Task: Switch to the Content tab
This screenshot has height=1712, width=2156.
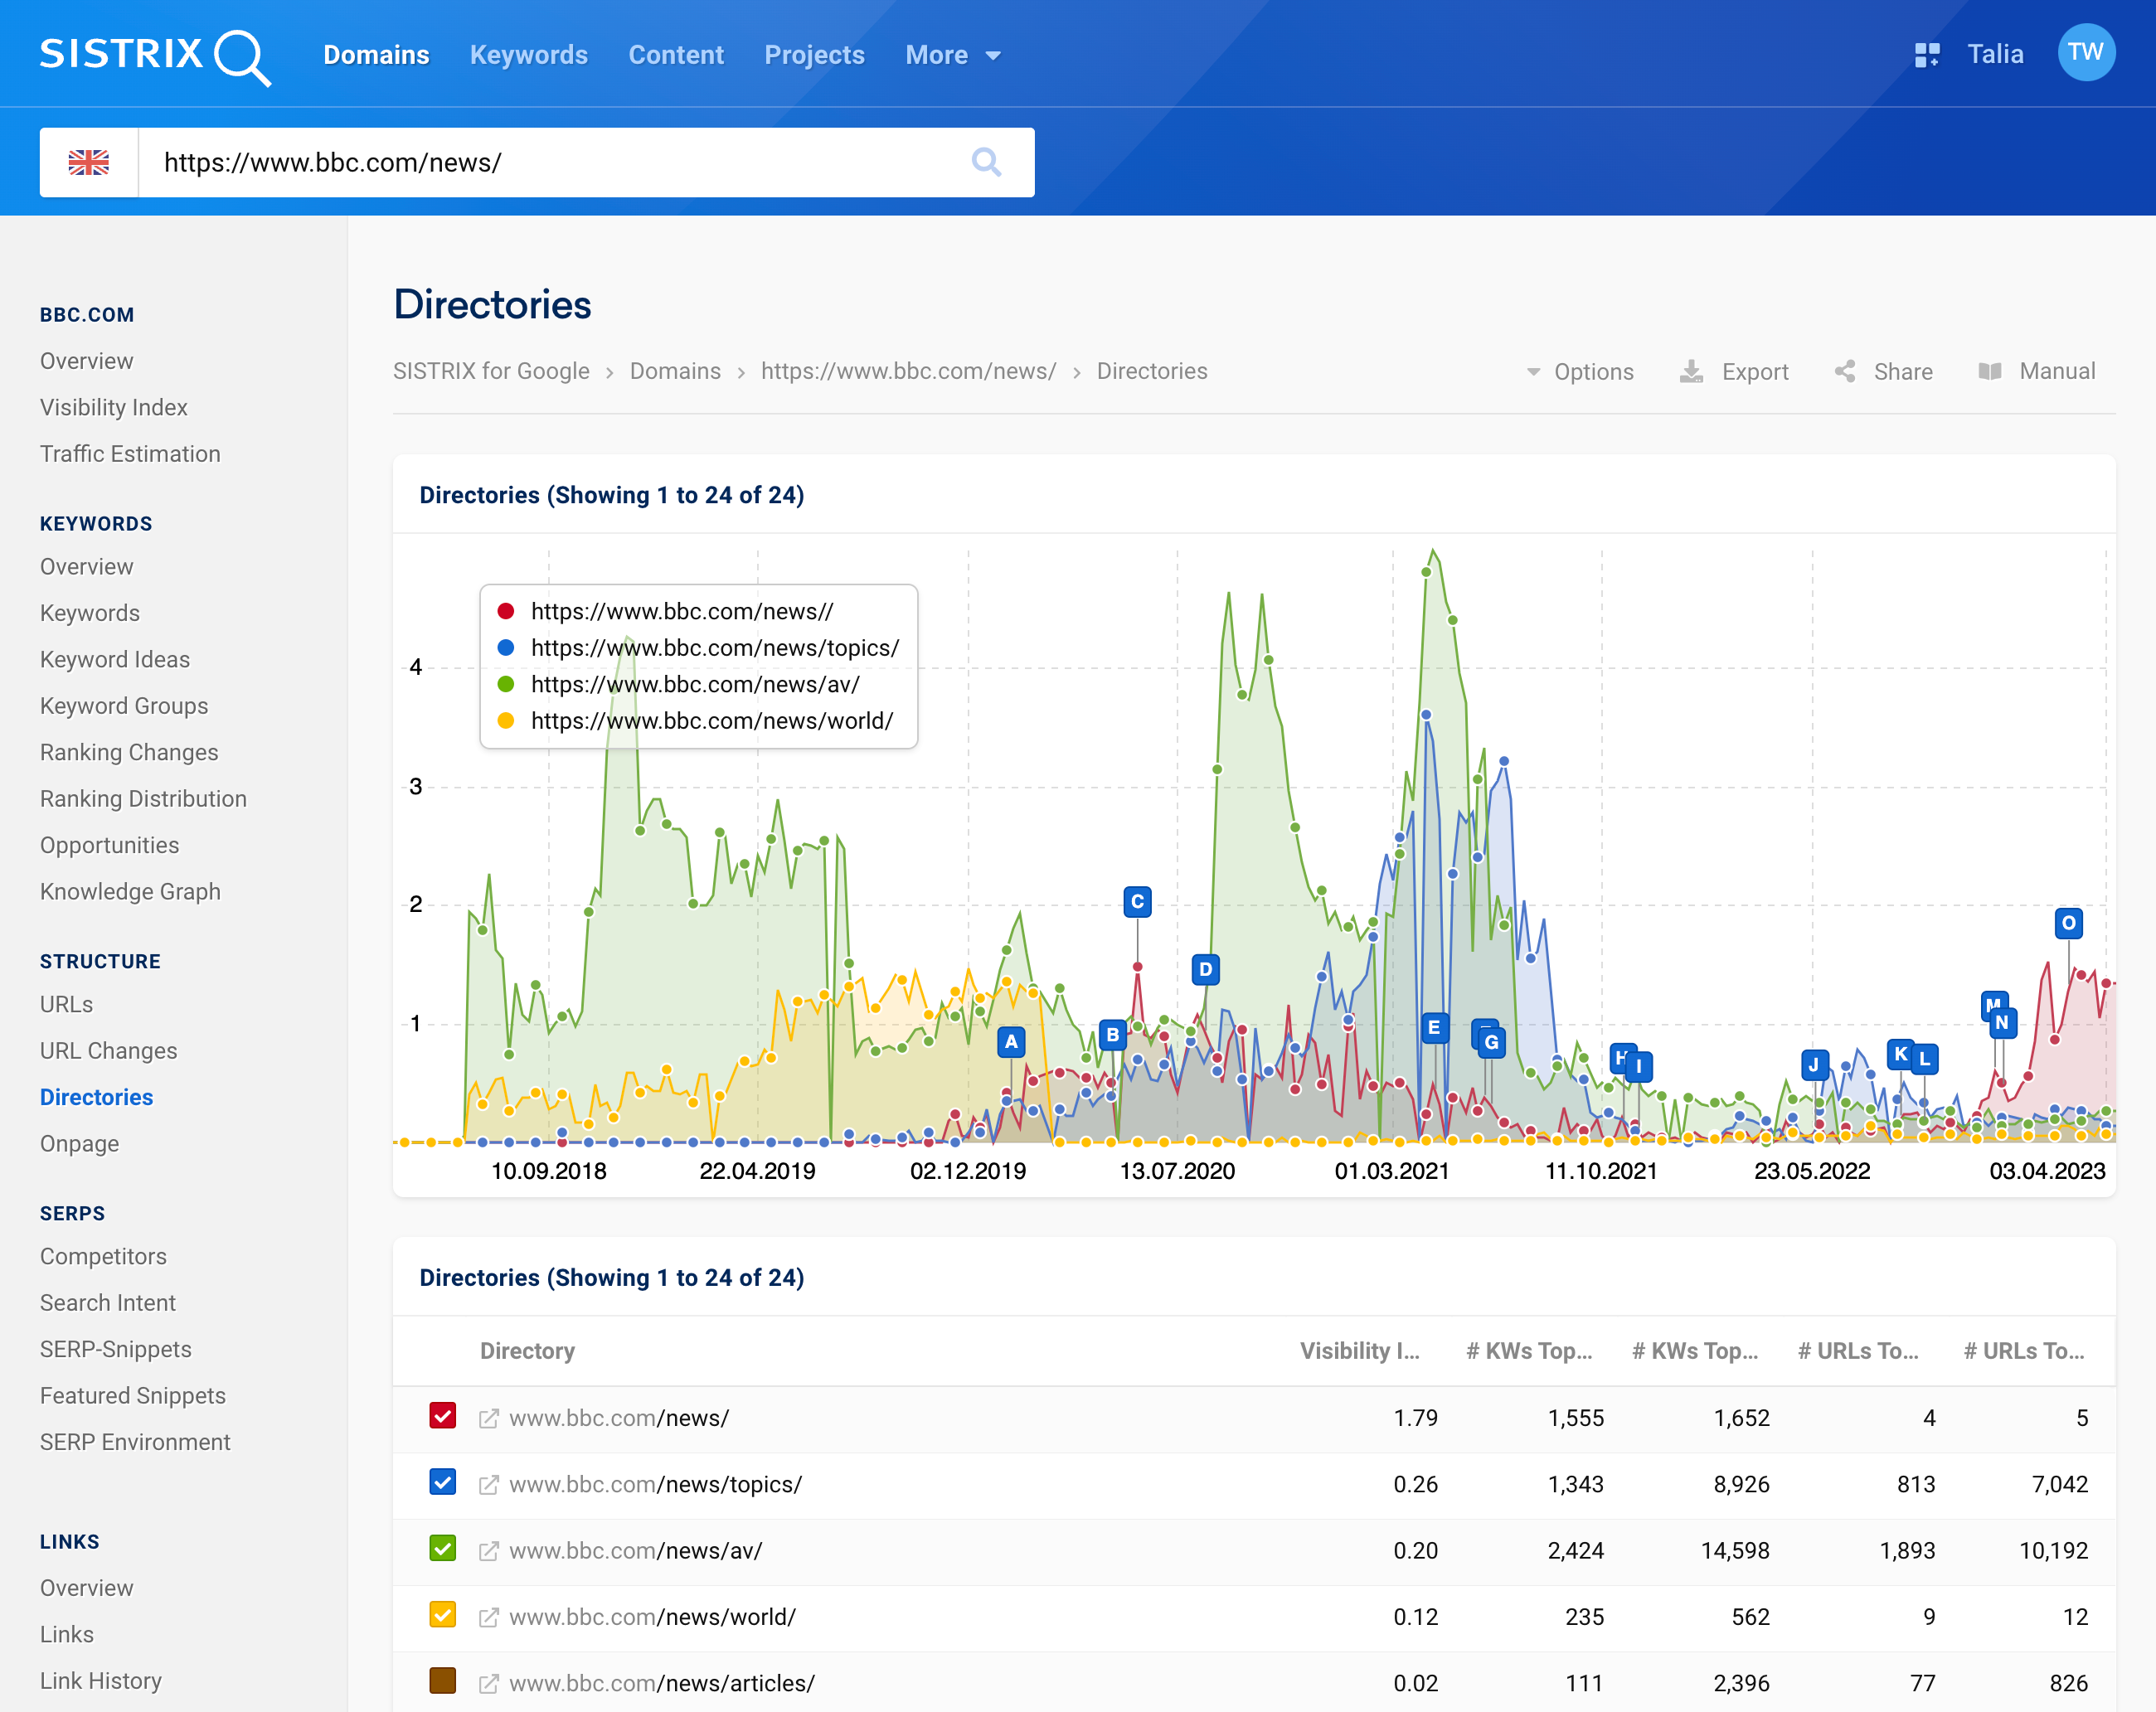Action: click(676, 55)
